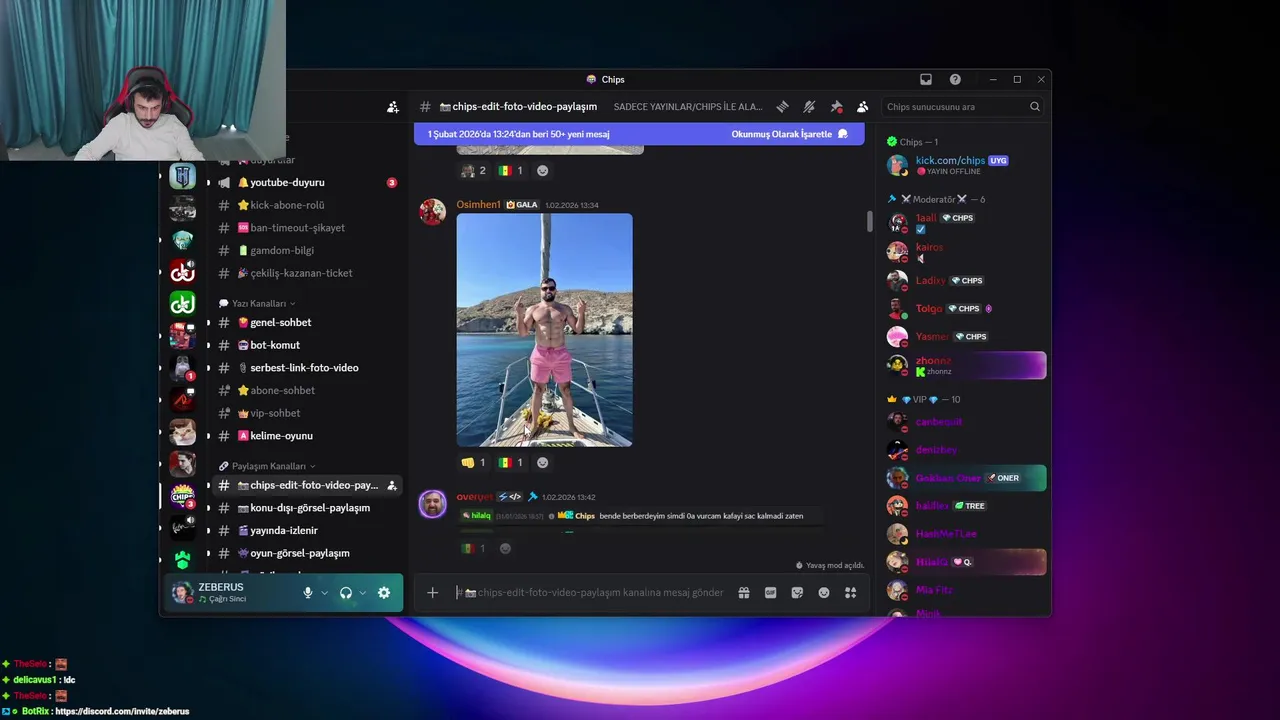Open member Gökhan Öner in the VIP list
The height and width of the screenshot is (720, 1280).
(x=966, y=478)
